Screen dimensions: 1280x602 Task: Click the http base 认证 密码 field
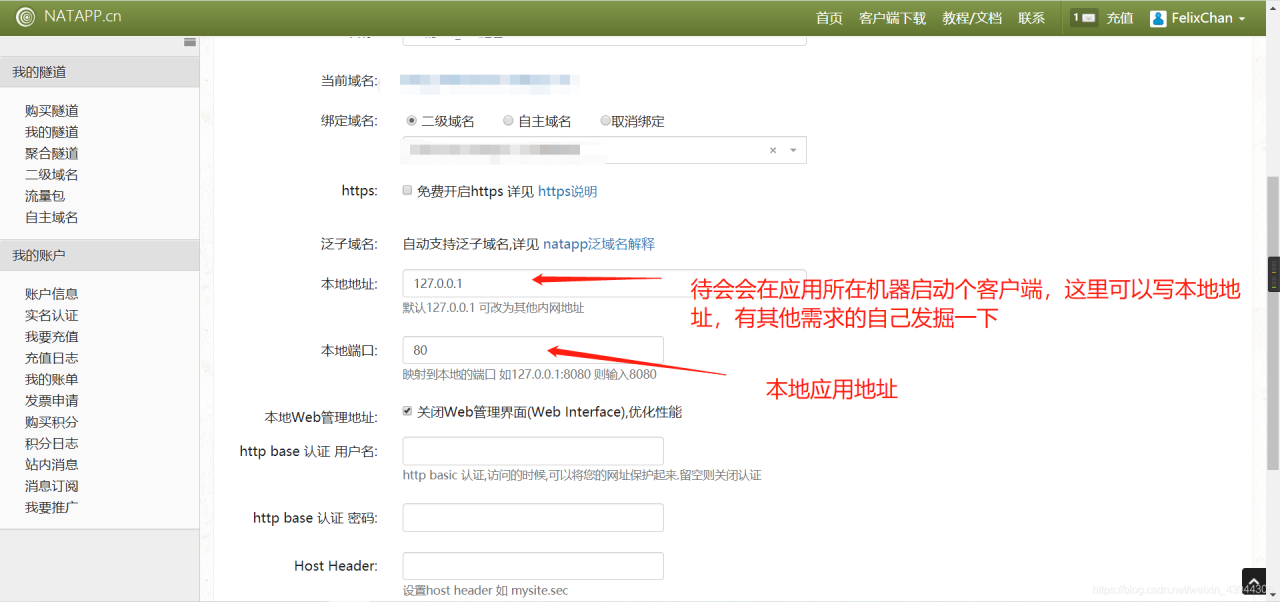tap(533, 517)
